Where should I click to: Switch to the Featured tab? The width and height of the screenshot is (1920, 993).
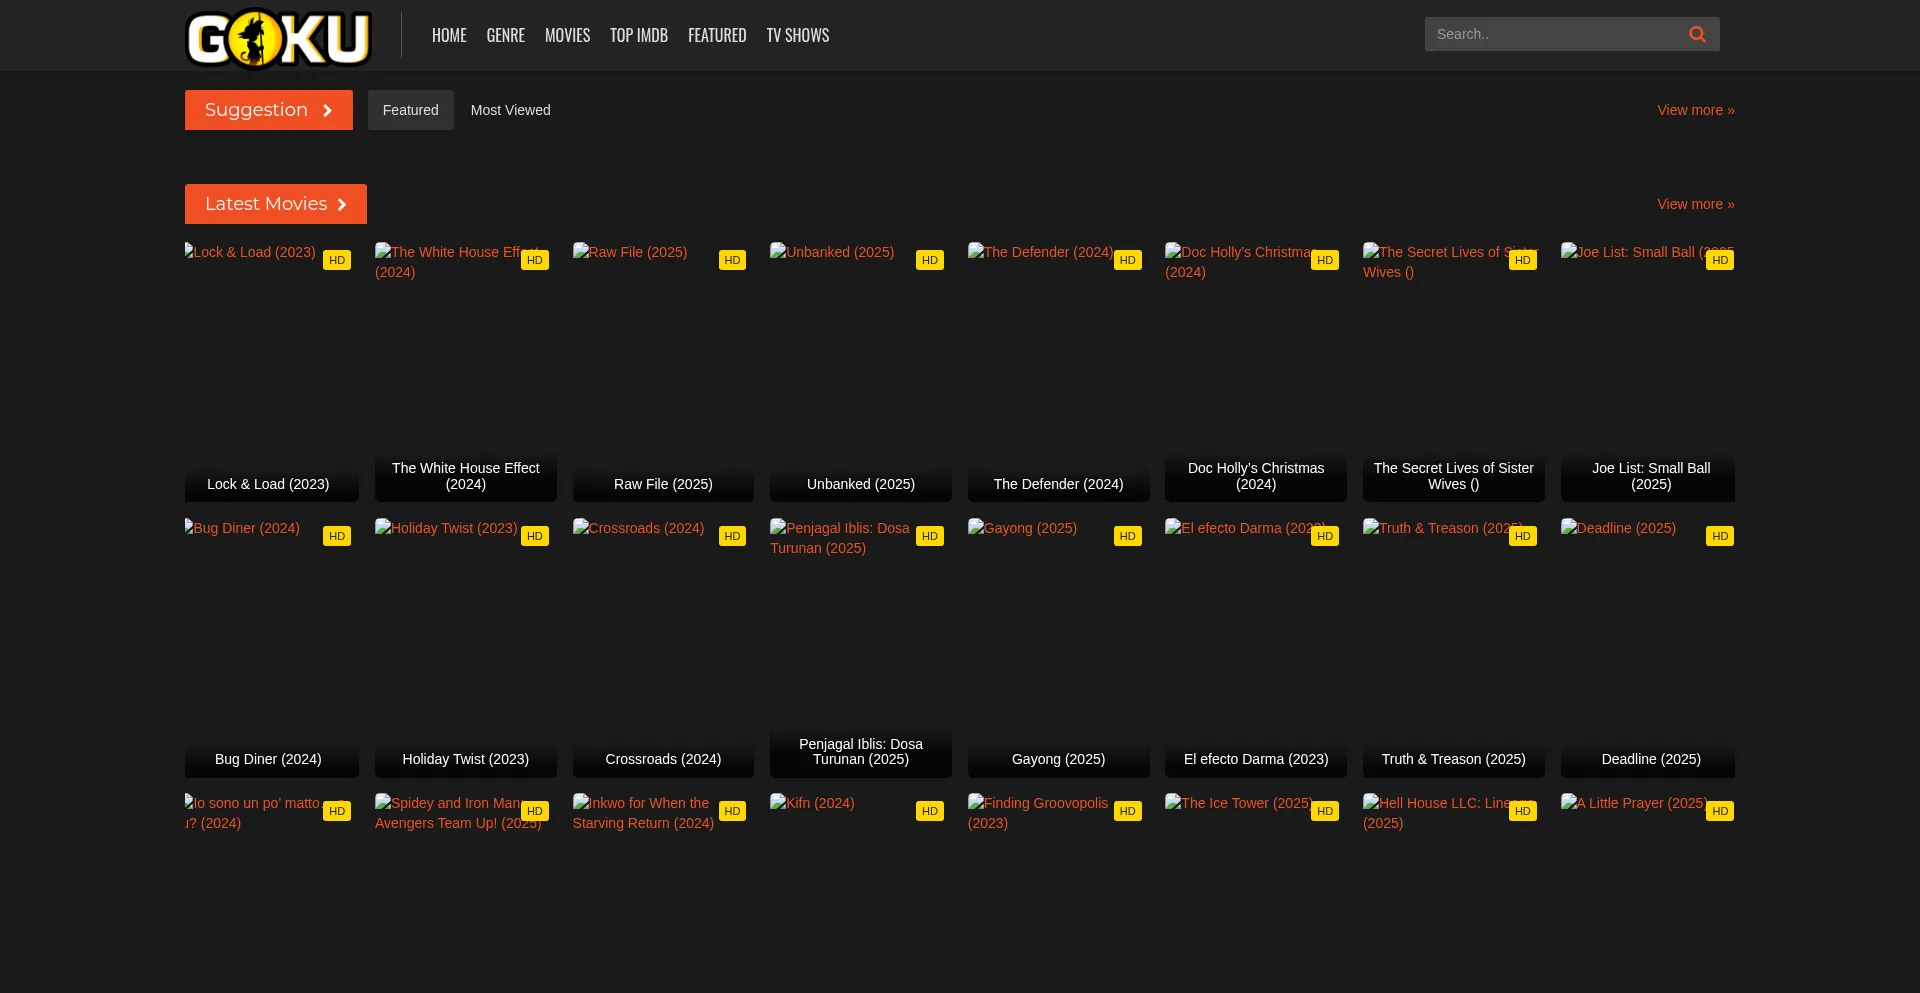pos(410,110)
